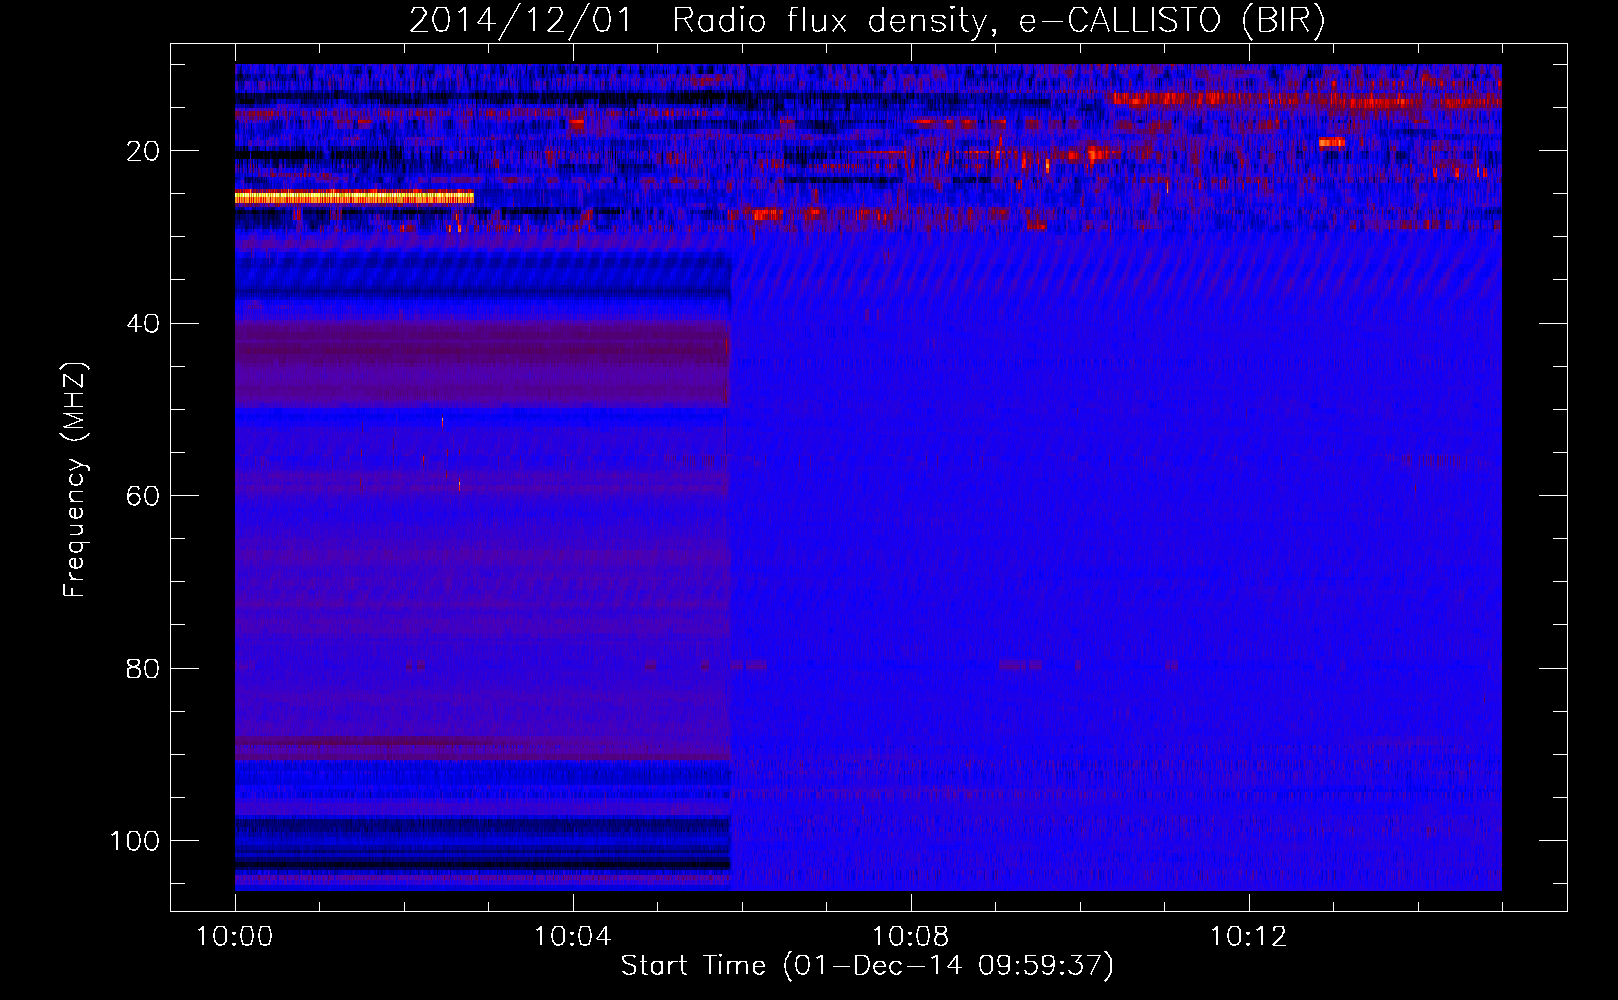Click the 10:04 time tick label
Image resolution: width=1618 pixels, height=1000 pixels.
point(572,937)
